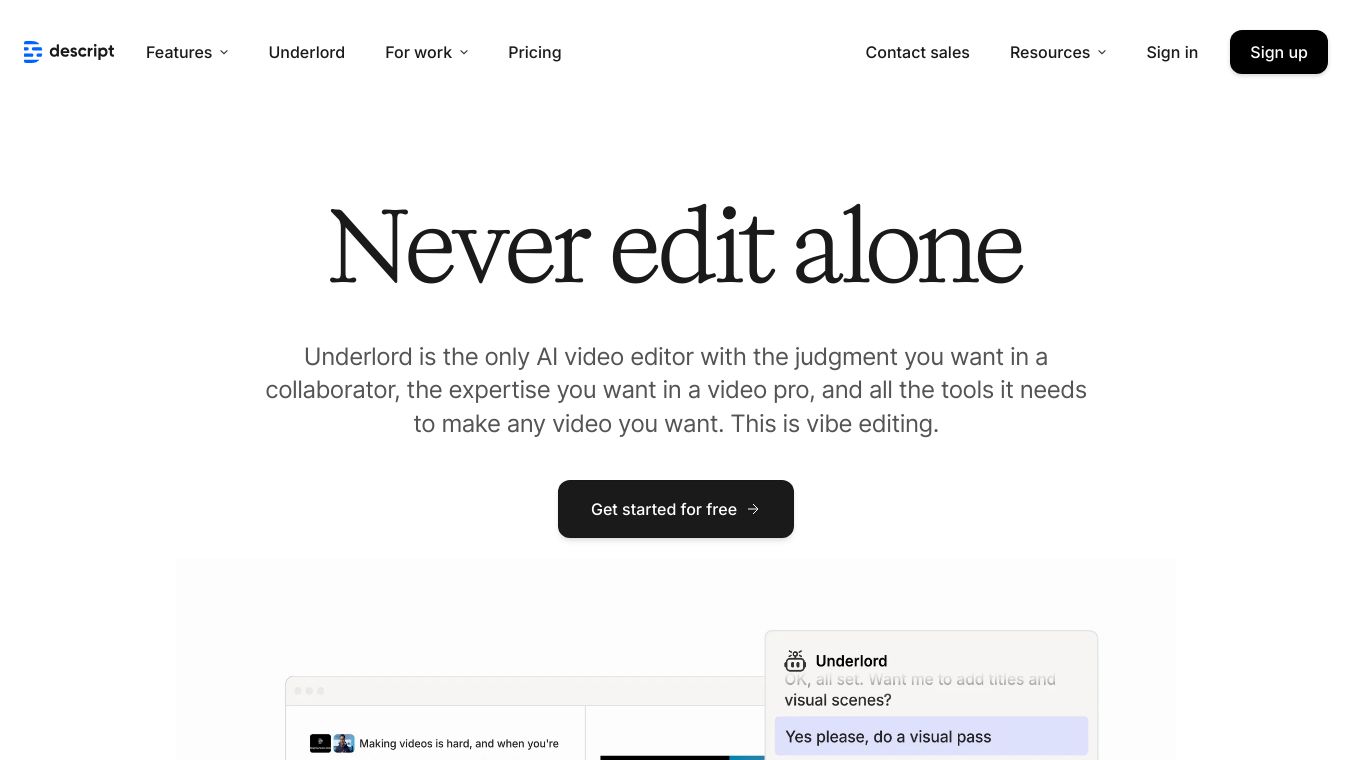Choose the 'Yes please, do a visual pass' reply
The width and height of the screenshot is (1352, 760).
tap(931, 737)
